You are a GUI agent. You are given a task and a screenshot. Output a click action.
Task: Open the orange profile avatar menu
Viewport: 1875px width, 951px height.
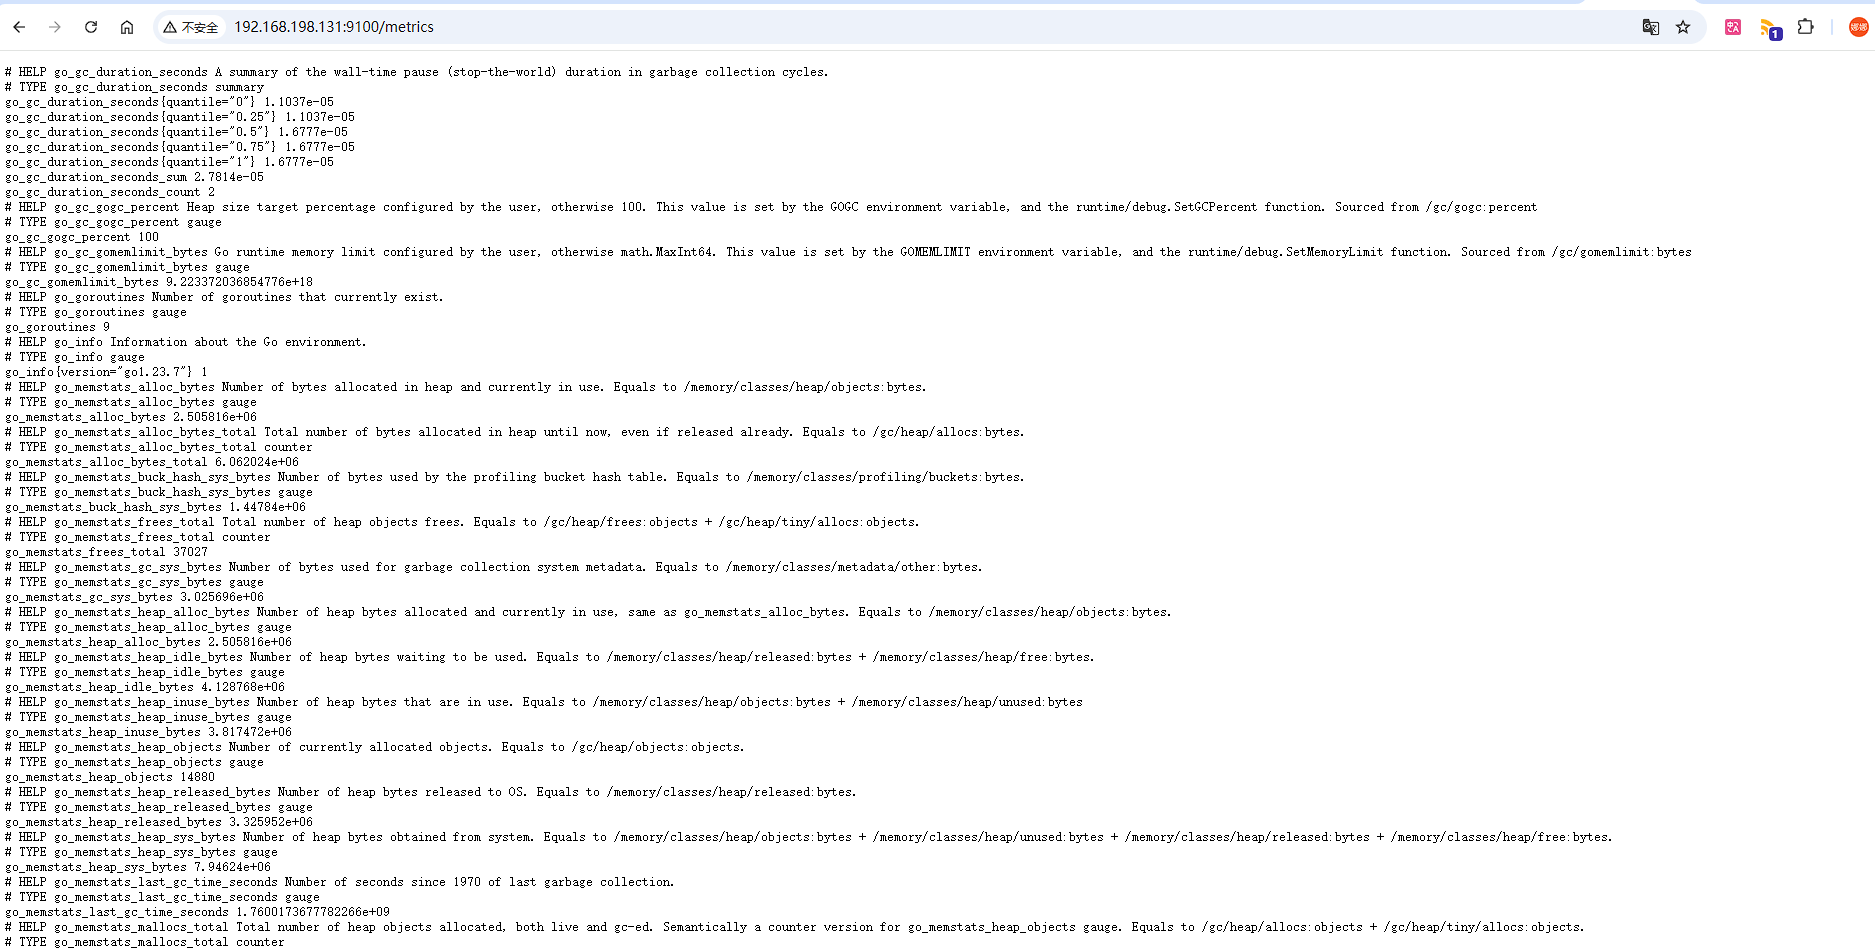(x=1858, y=27)
